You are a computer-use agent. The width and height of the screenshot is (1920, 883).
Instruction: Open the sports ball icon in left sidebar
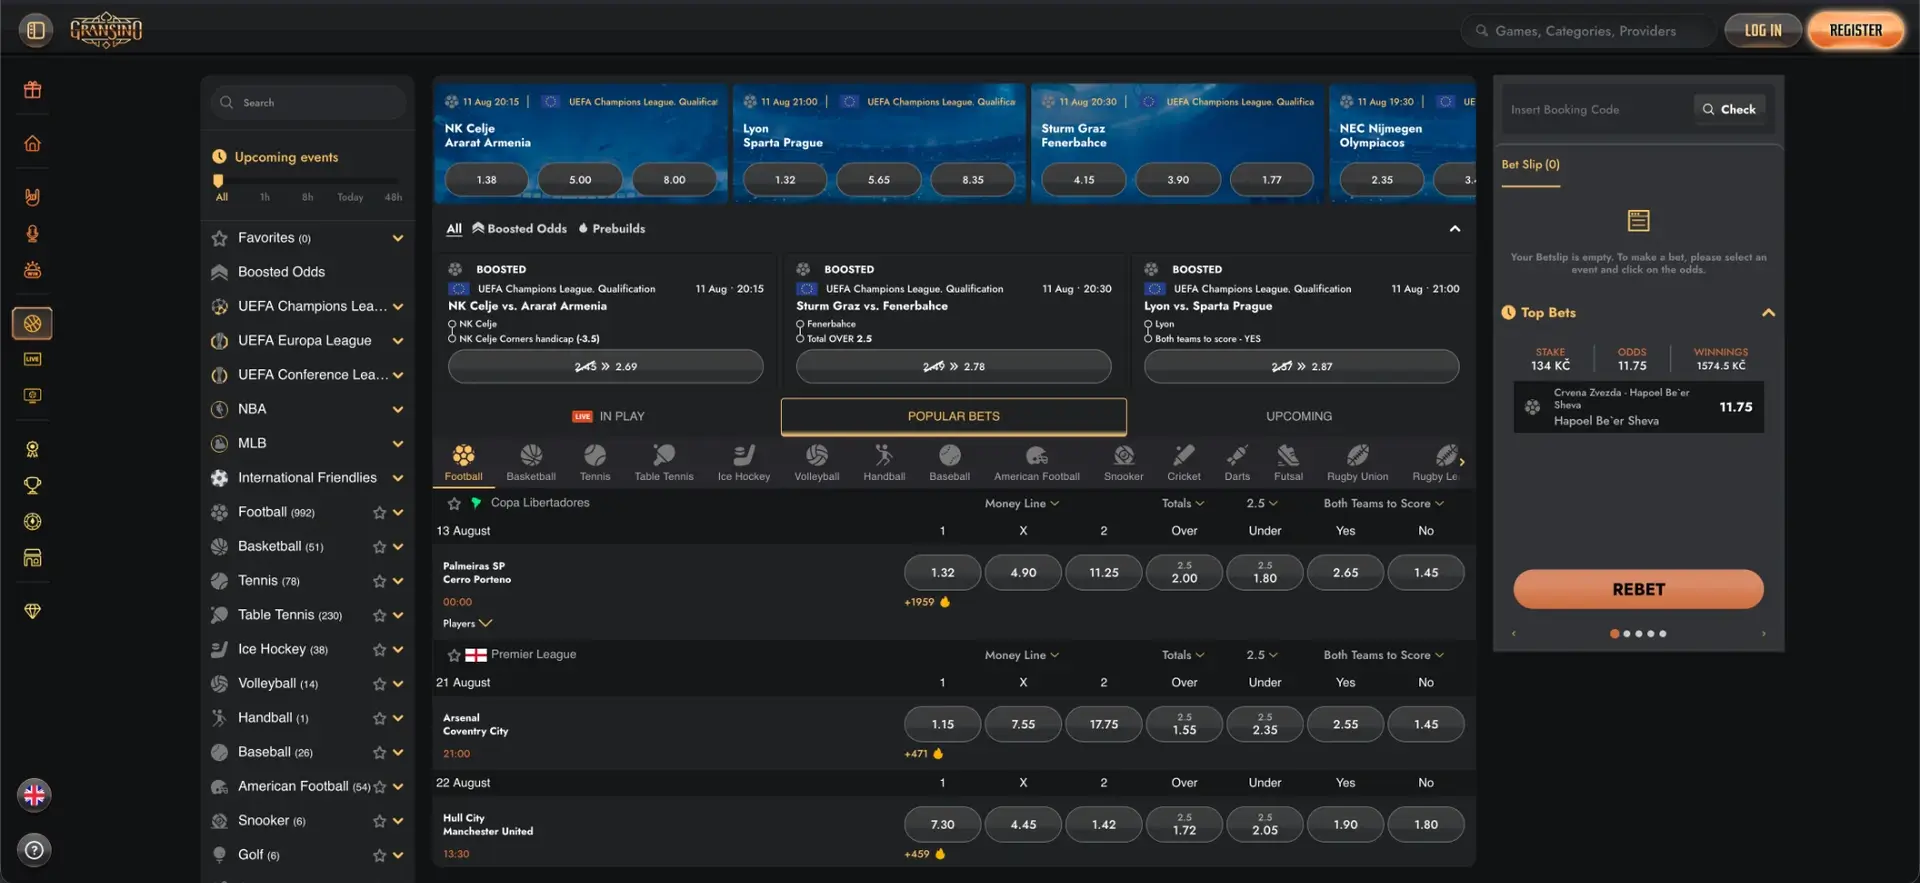pyautogui.click(x=33, y=323)
